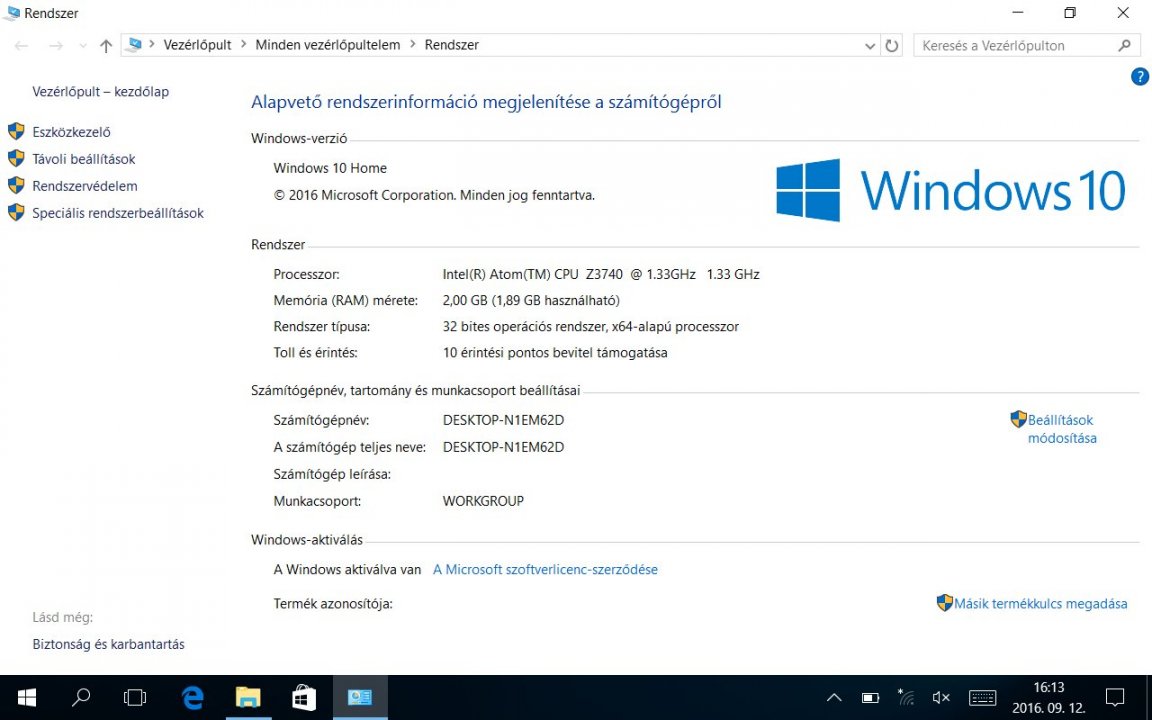Open the touch keyboard

coord(982,697)
